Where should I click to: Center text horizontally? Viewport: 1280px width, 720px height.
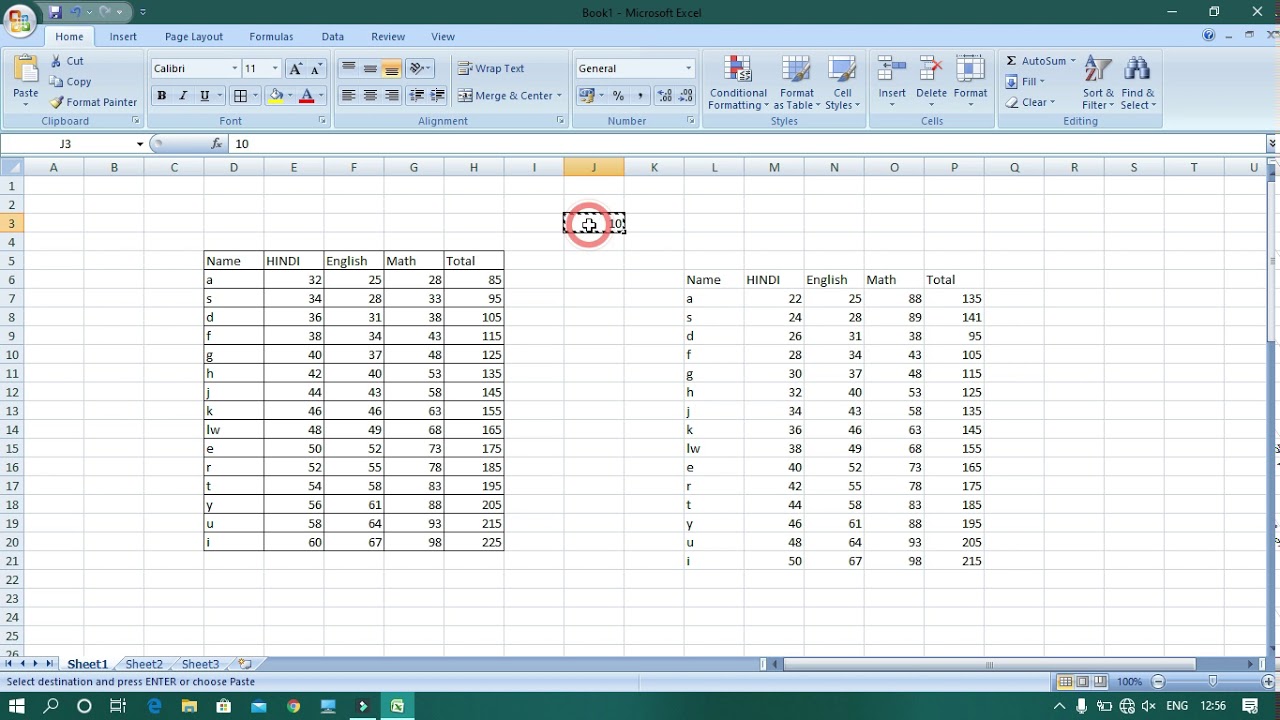[370, 96]
